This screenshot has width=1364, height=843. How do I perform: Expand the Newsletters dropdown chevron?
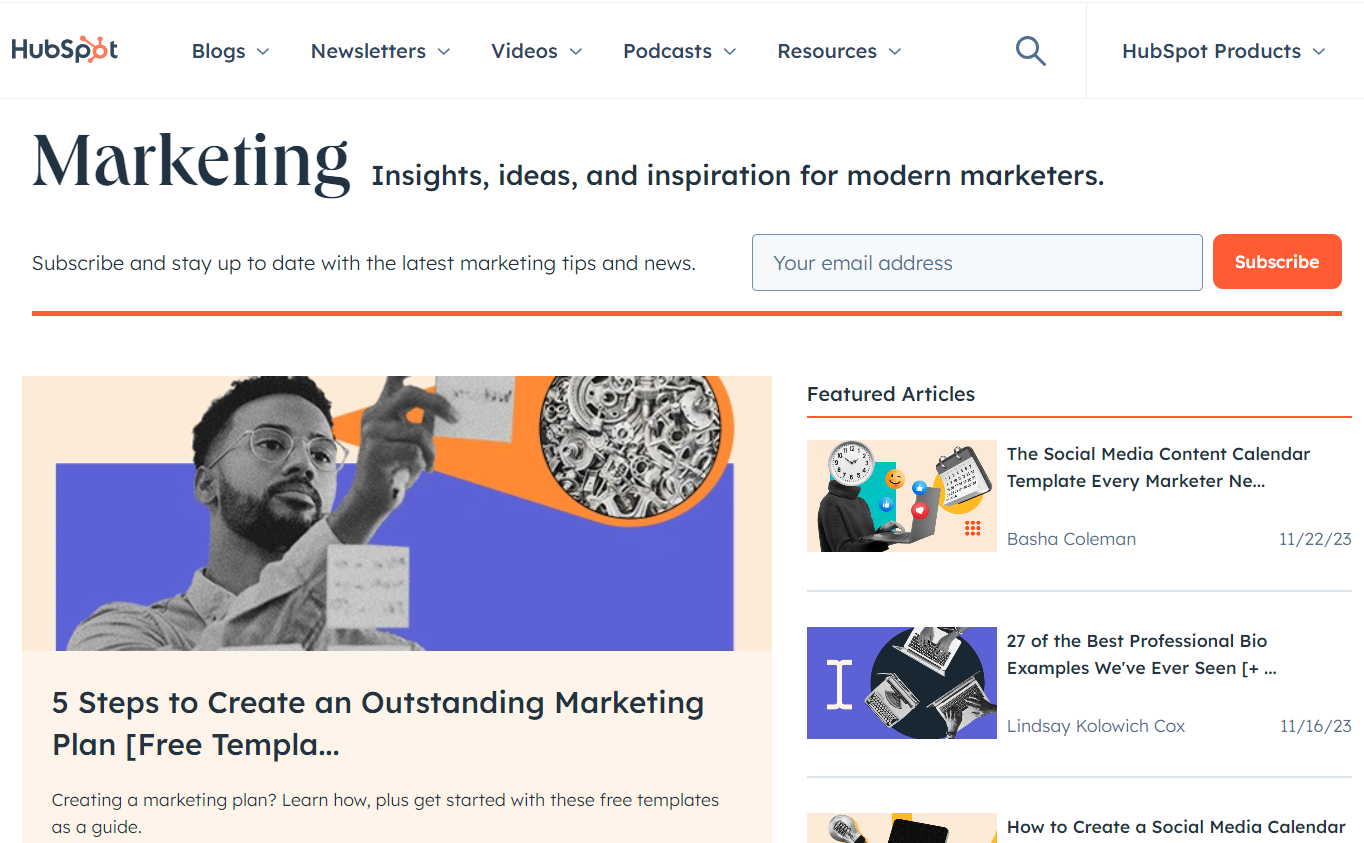(x=443, y=52)
